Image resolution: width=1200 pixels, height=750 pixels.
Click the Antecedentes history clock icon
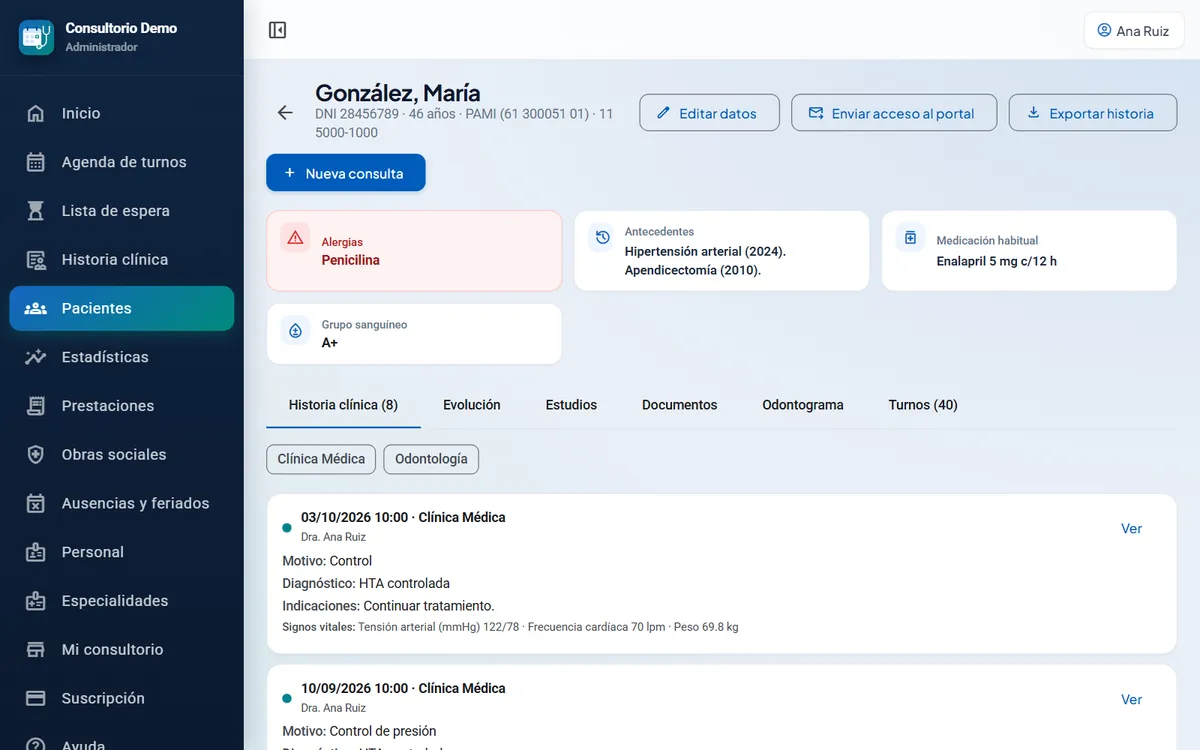pos(602,237)
